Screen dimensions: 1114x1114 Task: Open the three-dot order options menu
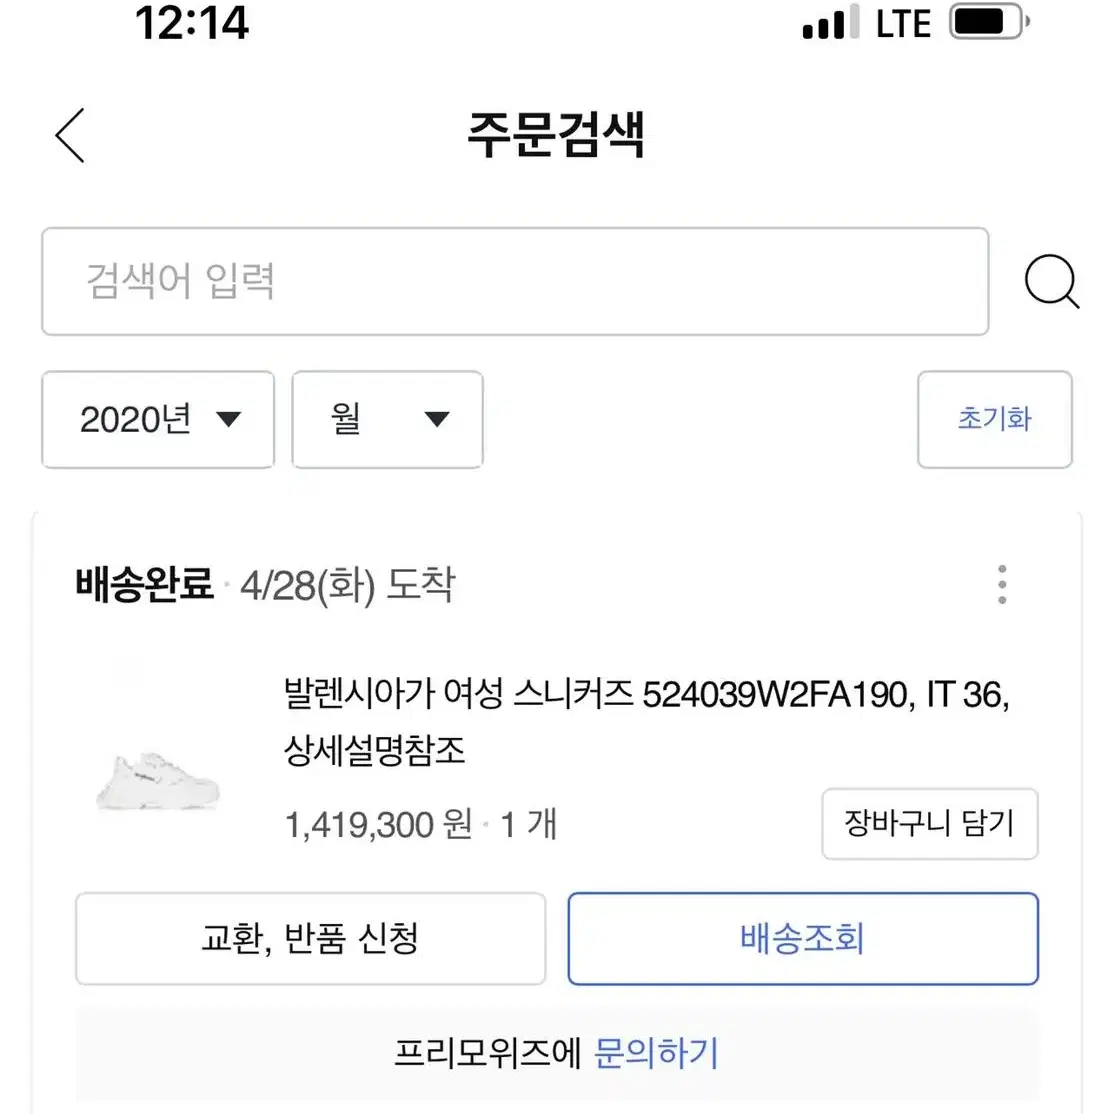pyautogui.click(x=1002, y=585)
